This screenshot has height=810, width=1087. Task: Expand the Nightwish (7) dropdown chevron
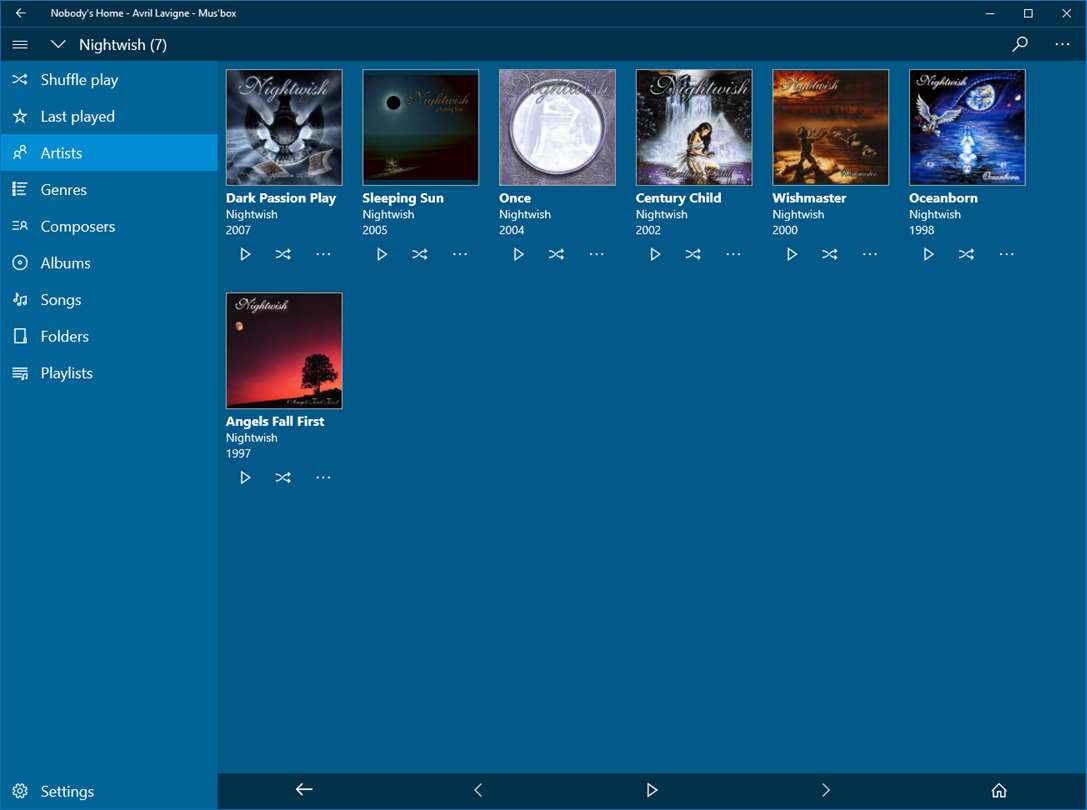pyautogui.click(x=58, y=44)
